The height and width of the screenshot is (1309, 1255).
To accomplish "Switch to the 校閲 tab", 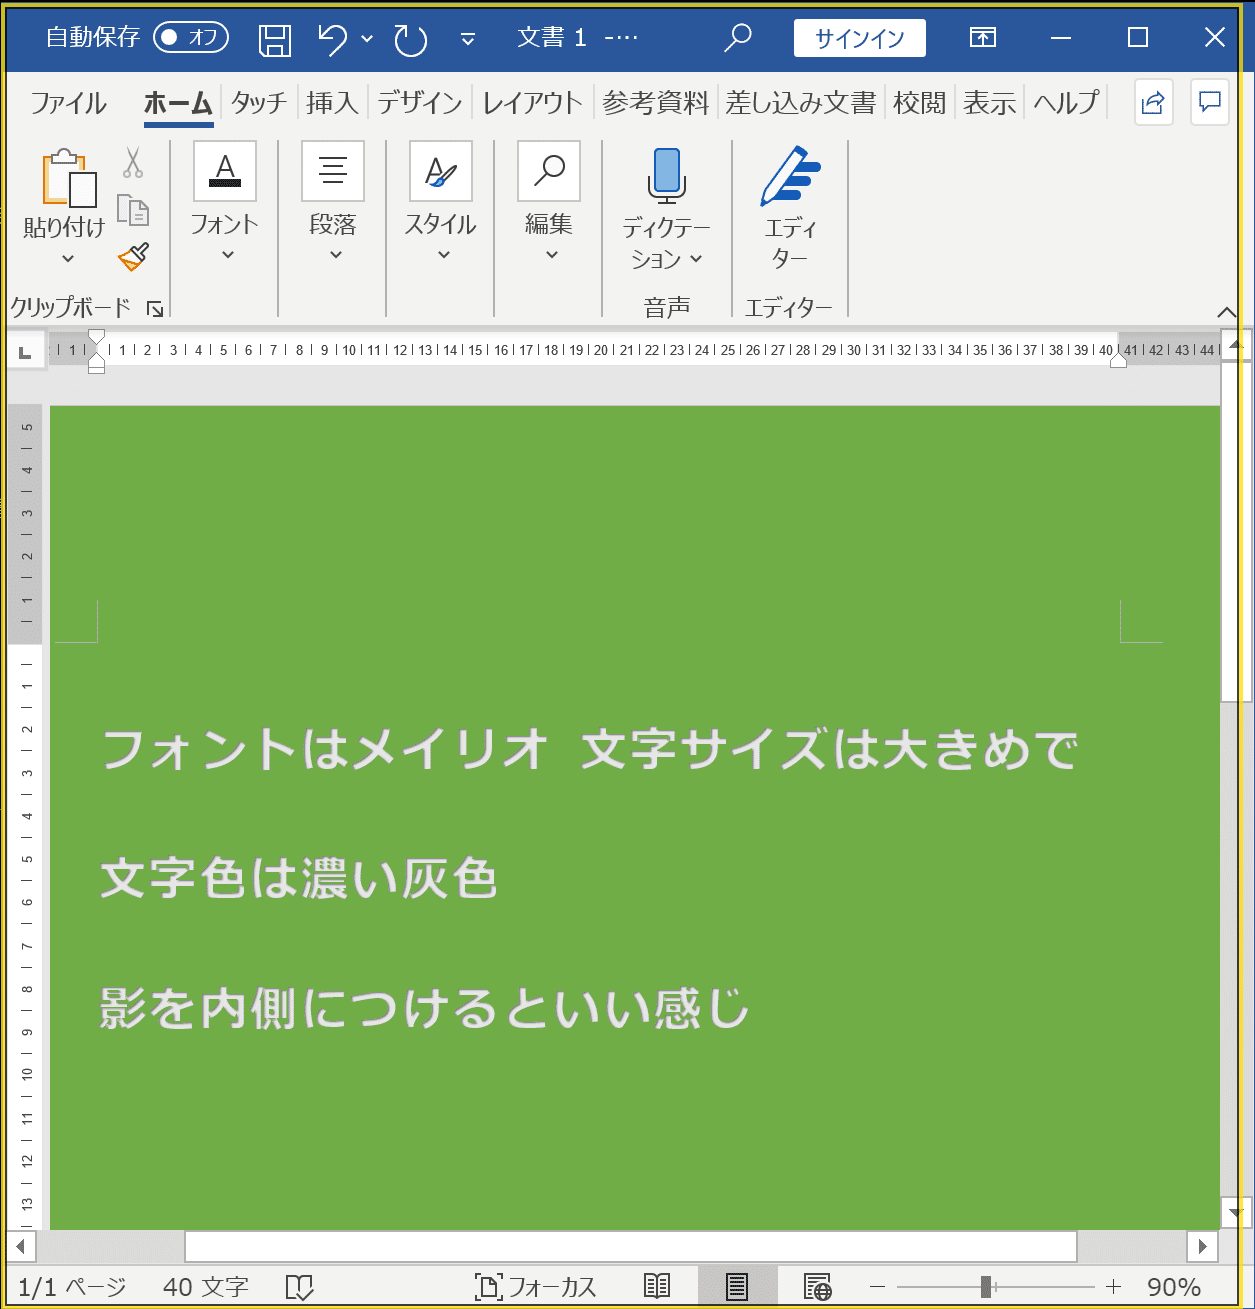I will [x=919, y=103].
